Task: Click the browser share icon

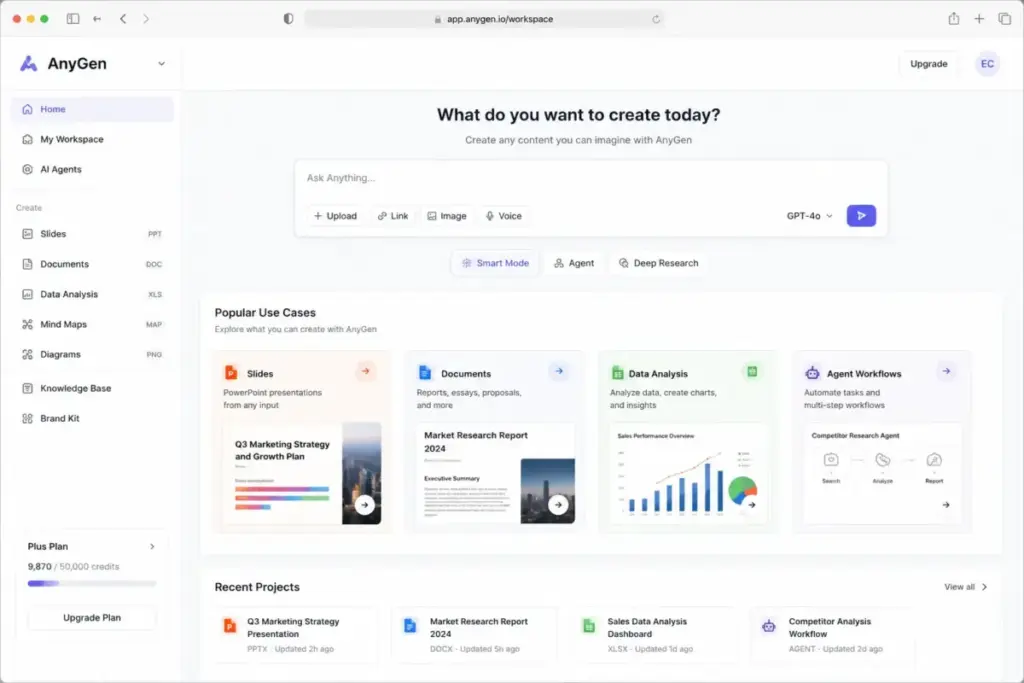Action: coord(954,19)
